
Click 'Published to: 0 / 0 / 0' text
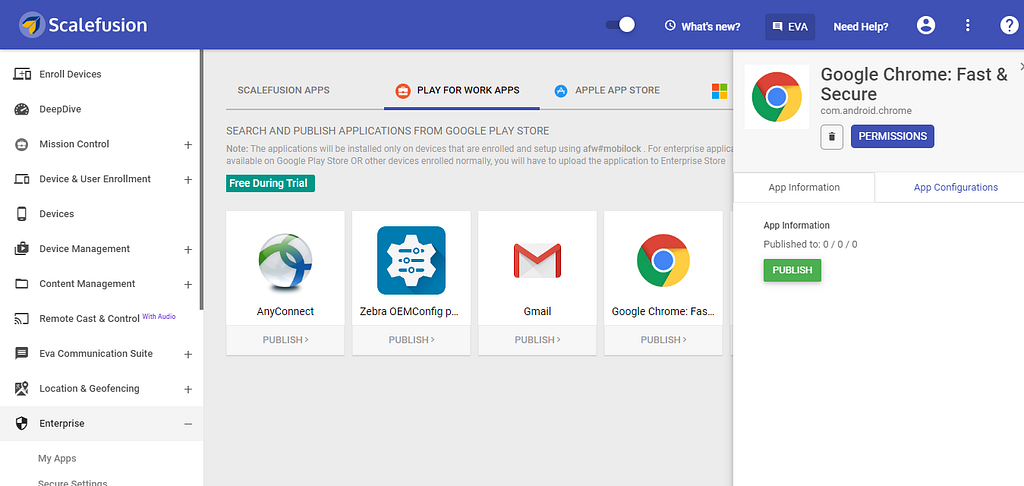pyautogui.click(x=810, y=244)
